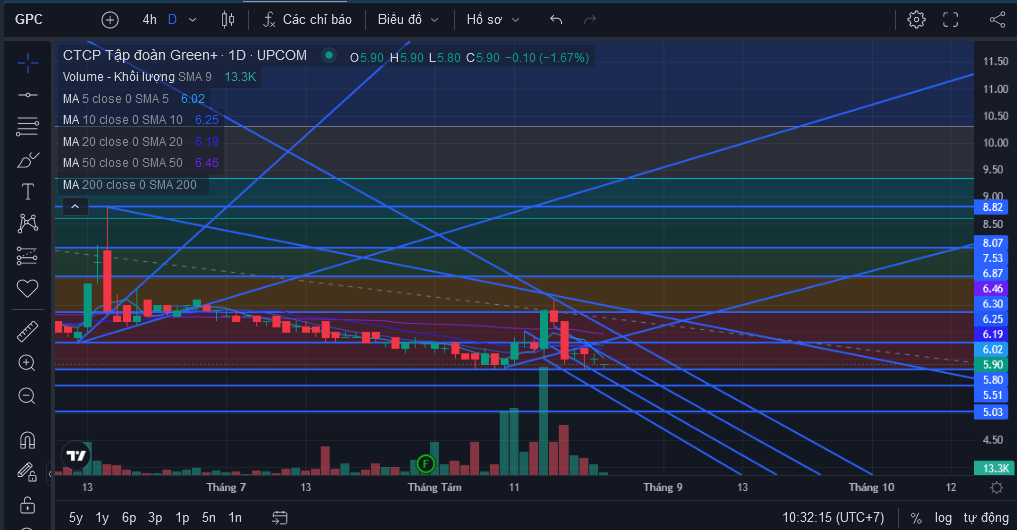
Task: Click the tự động auto scale button
Action: (986, 518)
